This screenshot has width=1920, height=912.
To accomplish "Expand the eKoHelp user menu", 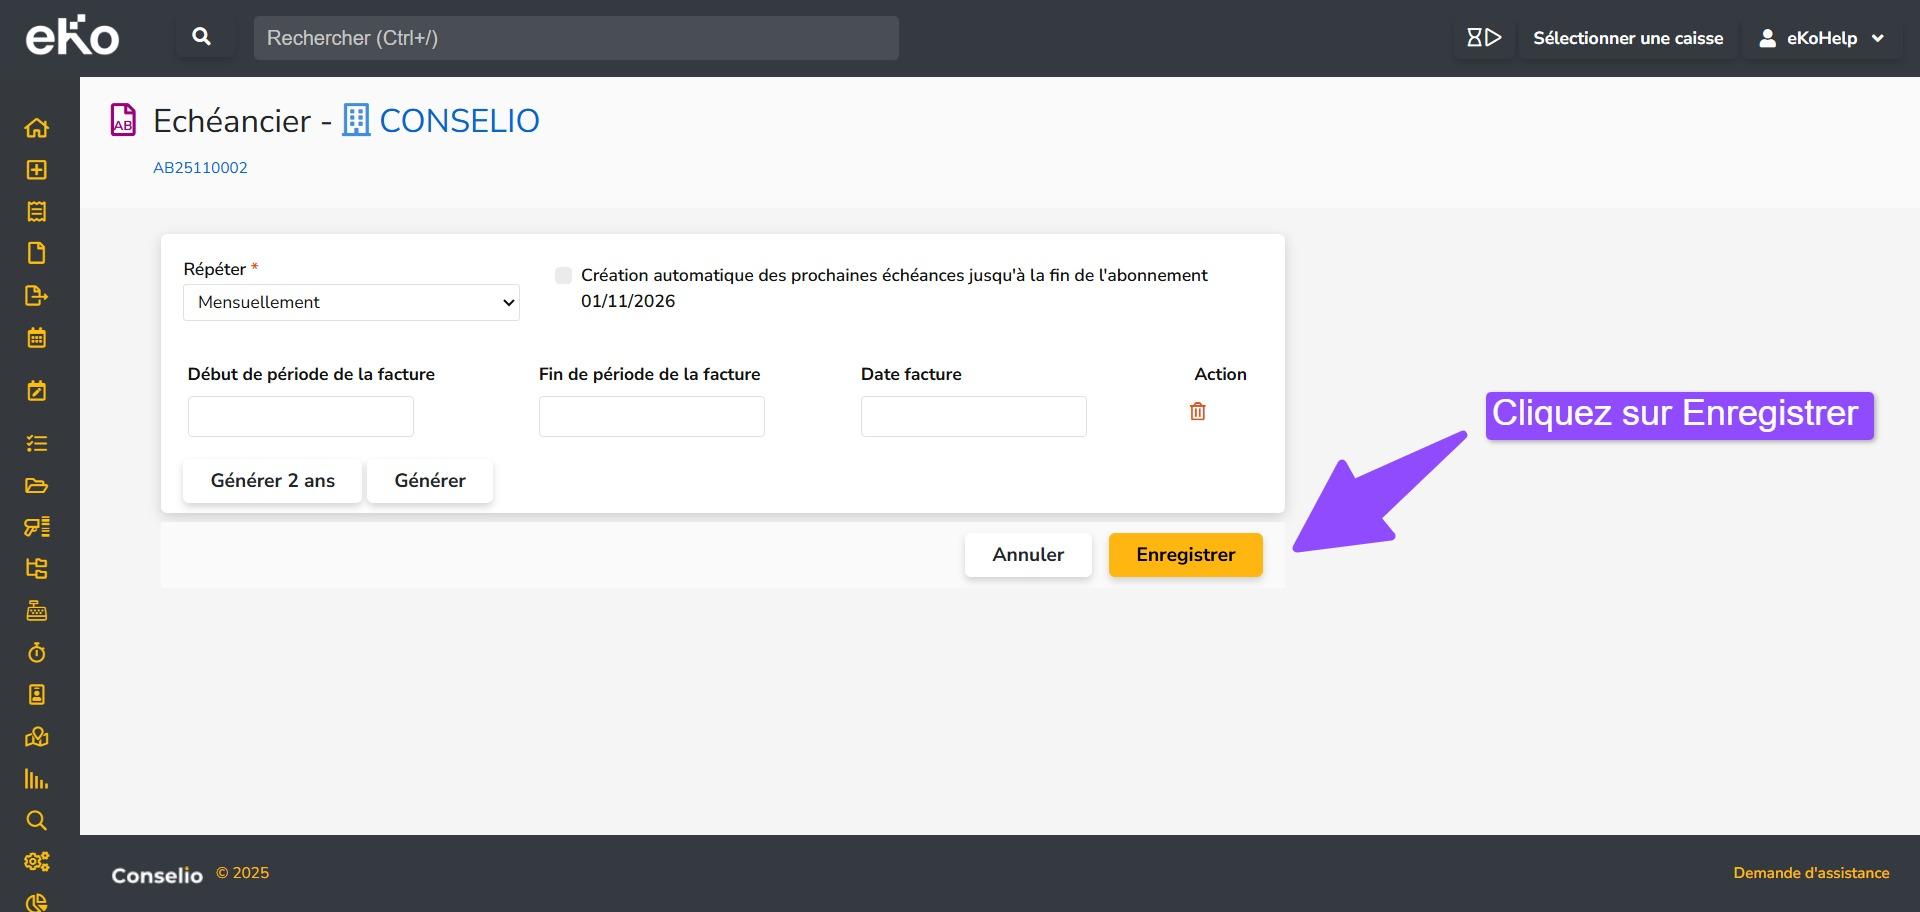I will click(x=1822, y=38).
